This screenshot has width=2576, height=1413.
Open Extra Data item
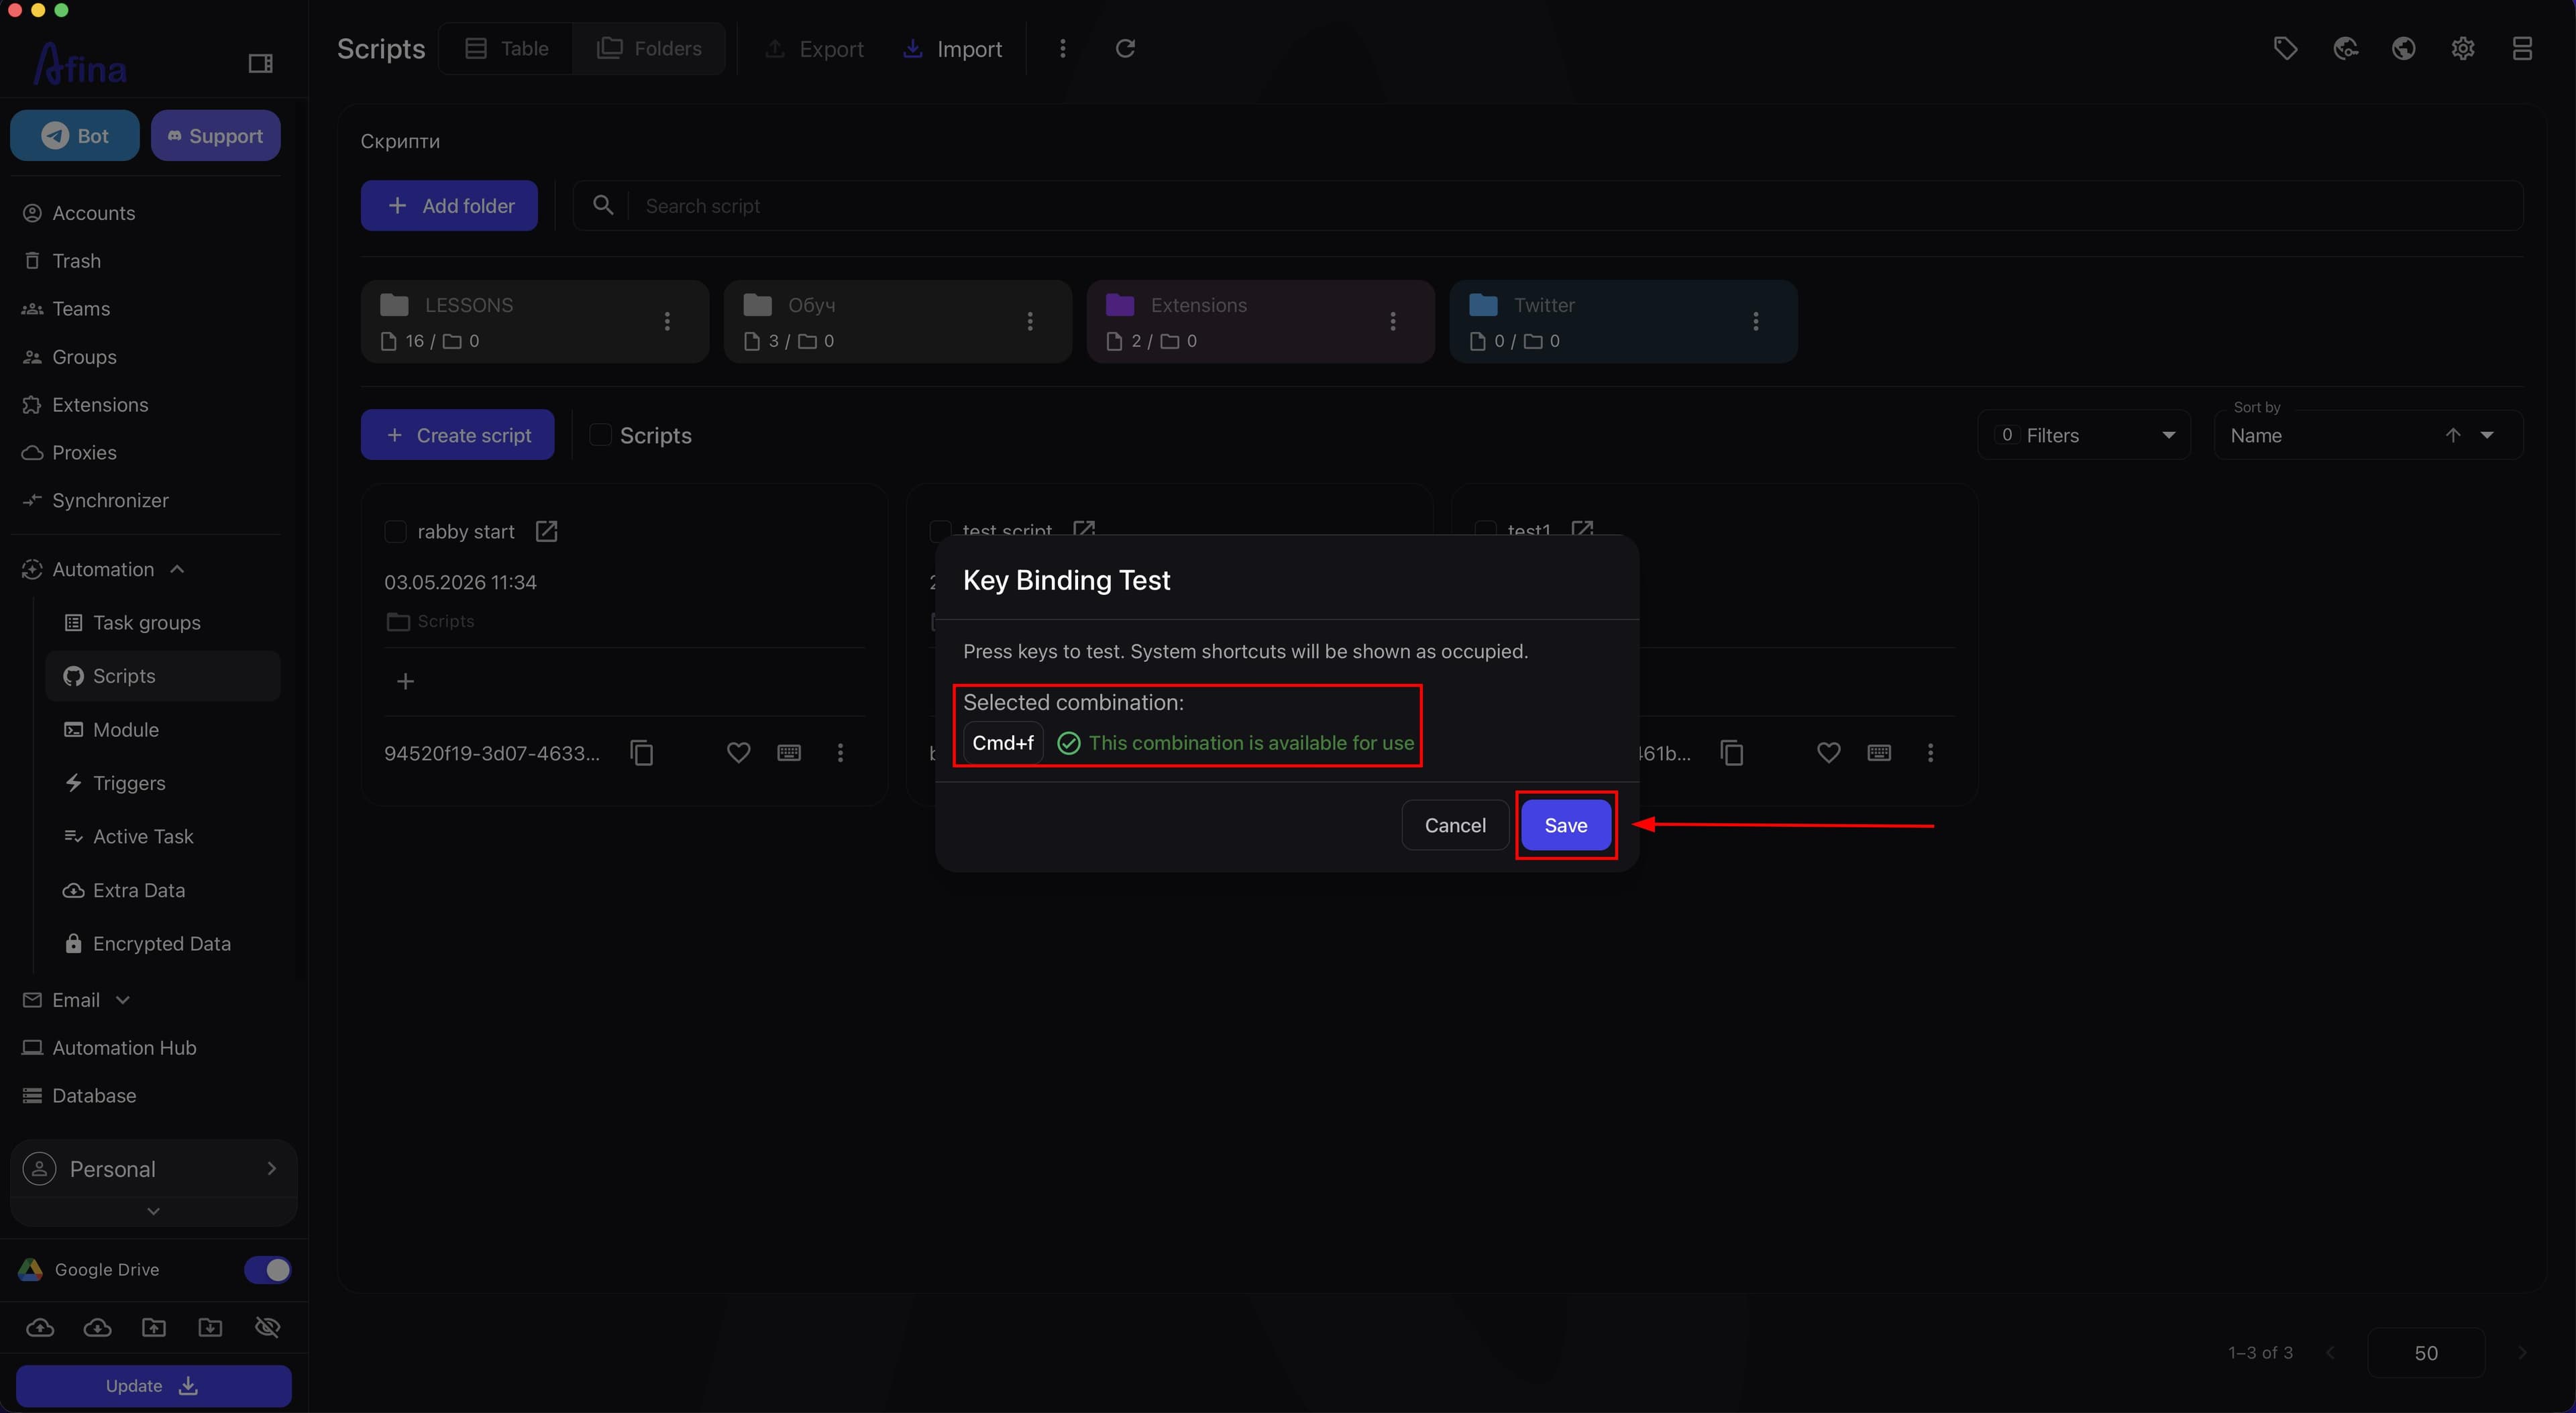139,890
